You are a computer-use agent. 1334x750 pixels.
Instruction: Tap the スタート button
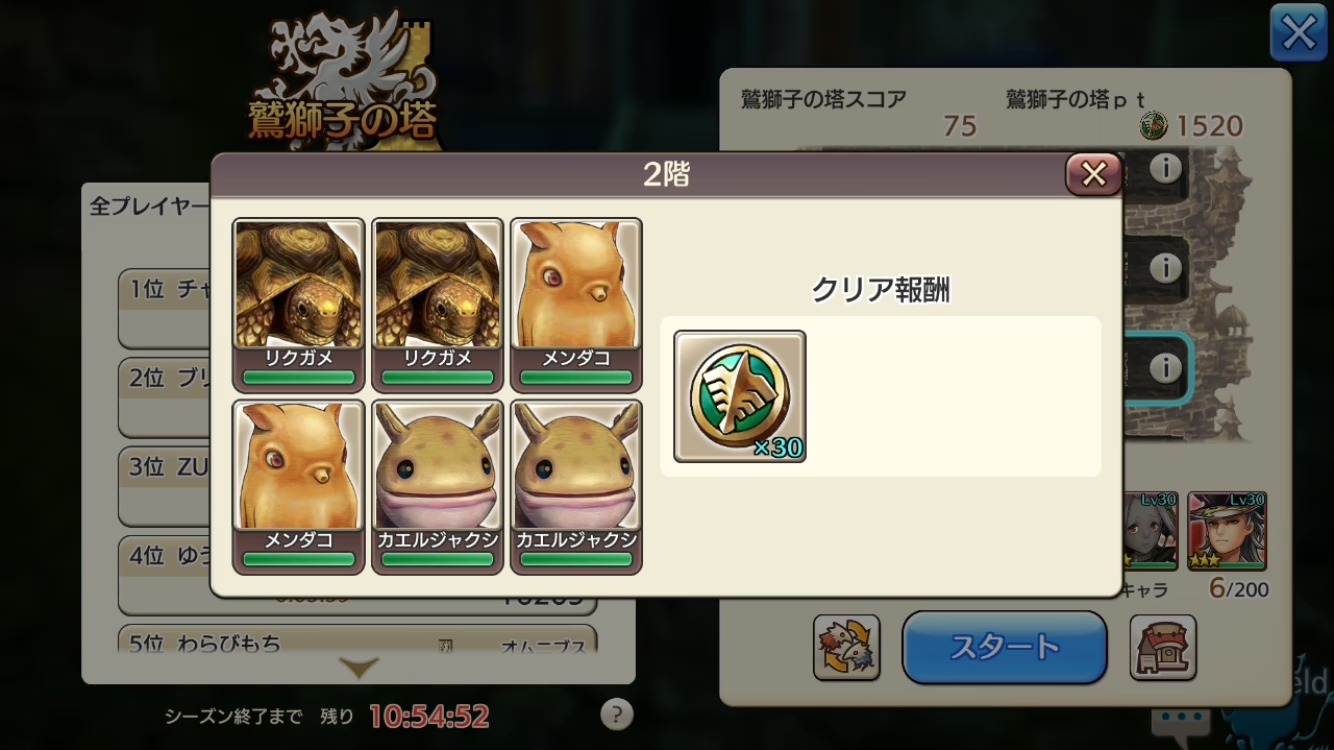tap(1004, 647)
